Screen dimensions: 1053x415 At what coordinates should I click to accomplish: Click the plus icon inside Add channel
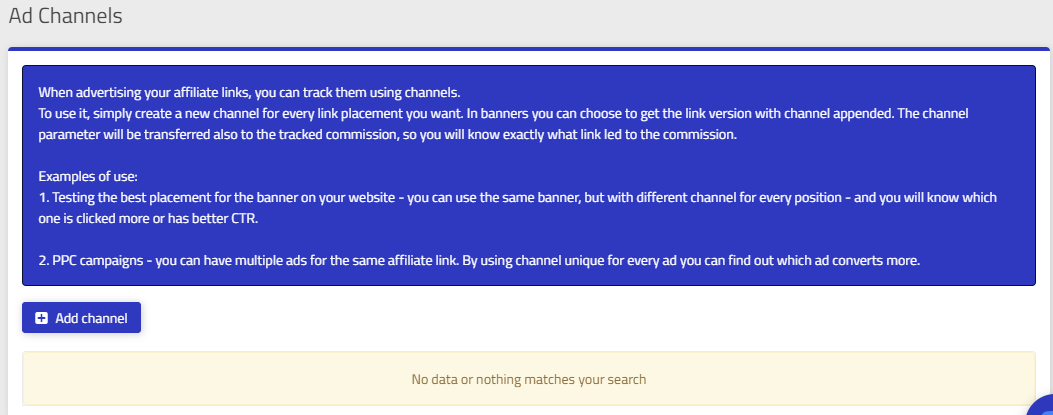click(42, 318)
